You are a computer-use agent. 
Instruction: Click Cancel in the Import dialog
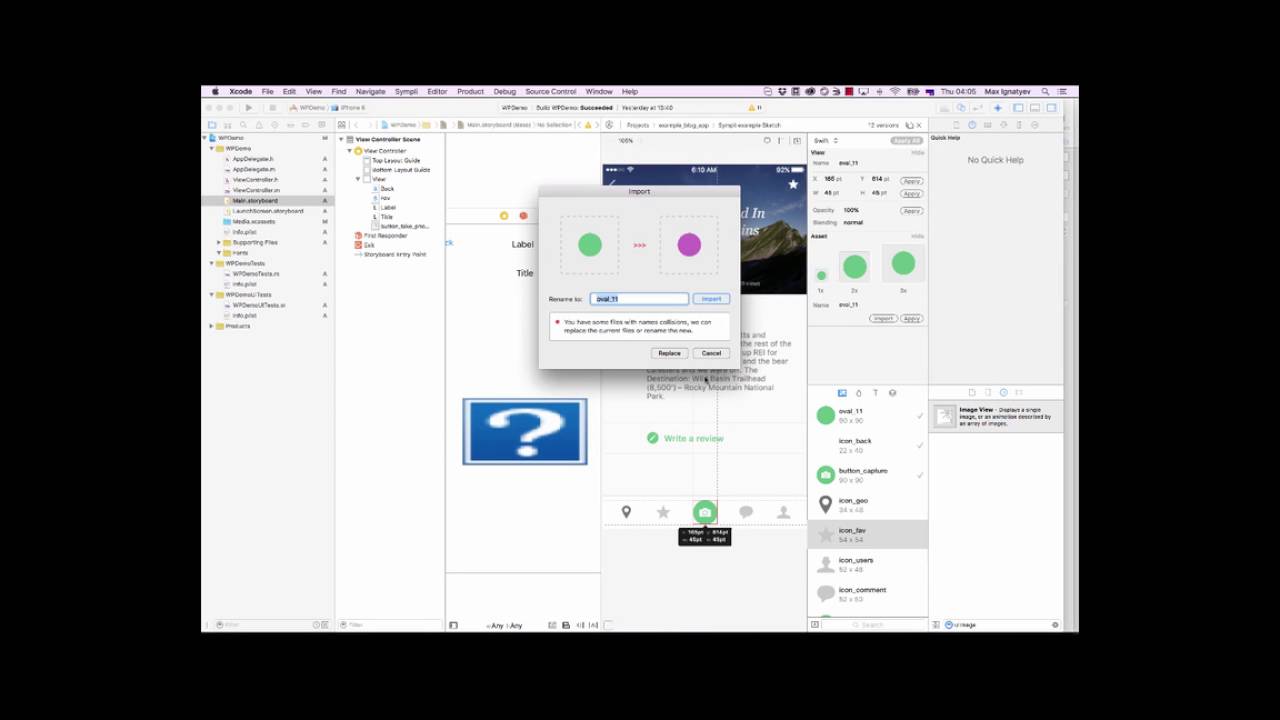click(711, 353)
